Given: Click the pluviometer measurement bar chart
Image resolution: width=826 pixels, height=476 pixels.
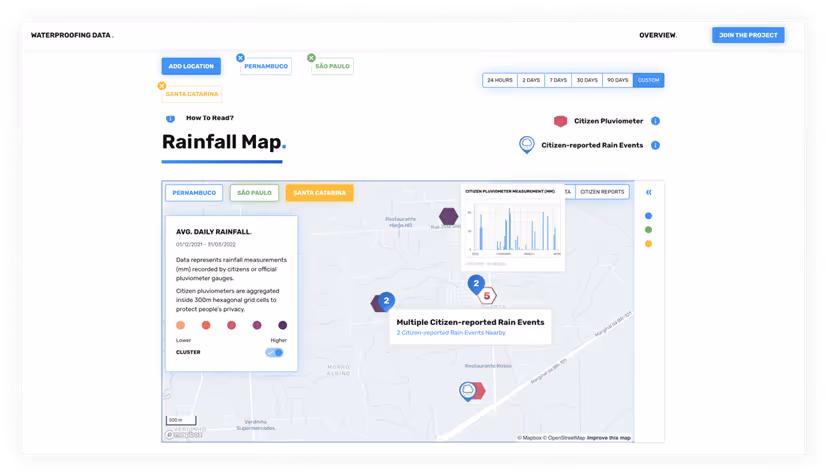Looking at the screenshot, I should (514, 230).
